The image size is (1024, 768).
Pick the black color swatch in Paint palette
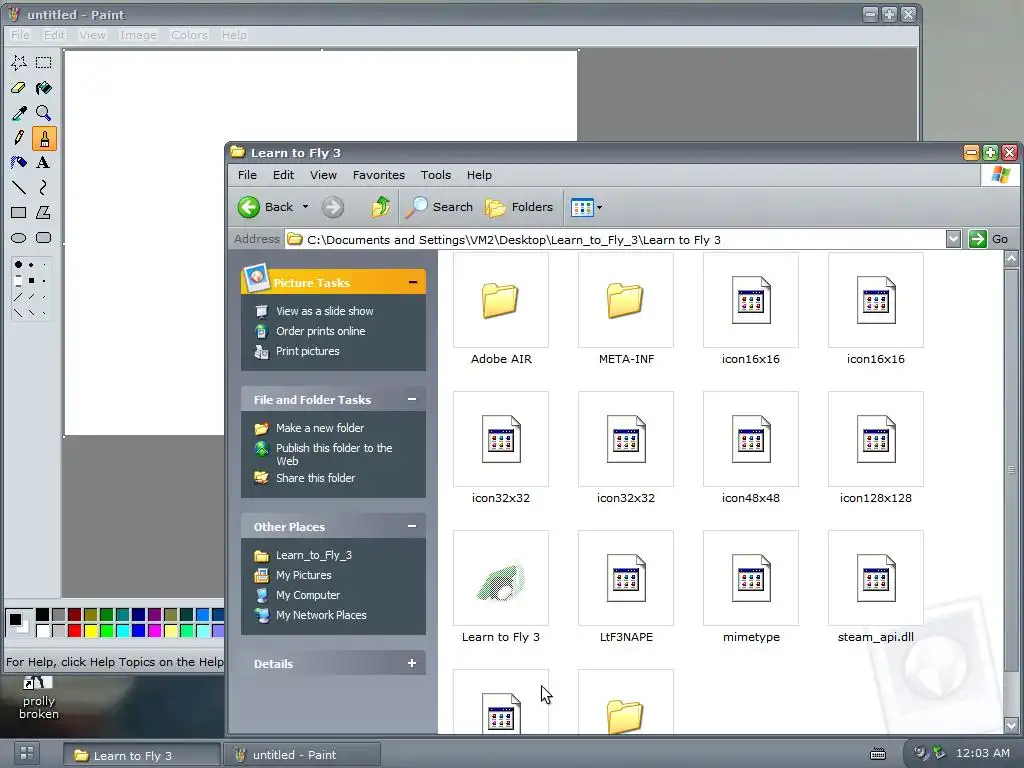(x=42, y=615)
